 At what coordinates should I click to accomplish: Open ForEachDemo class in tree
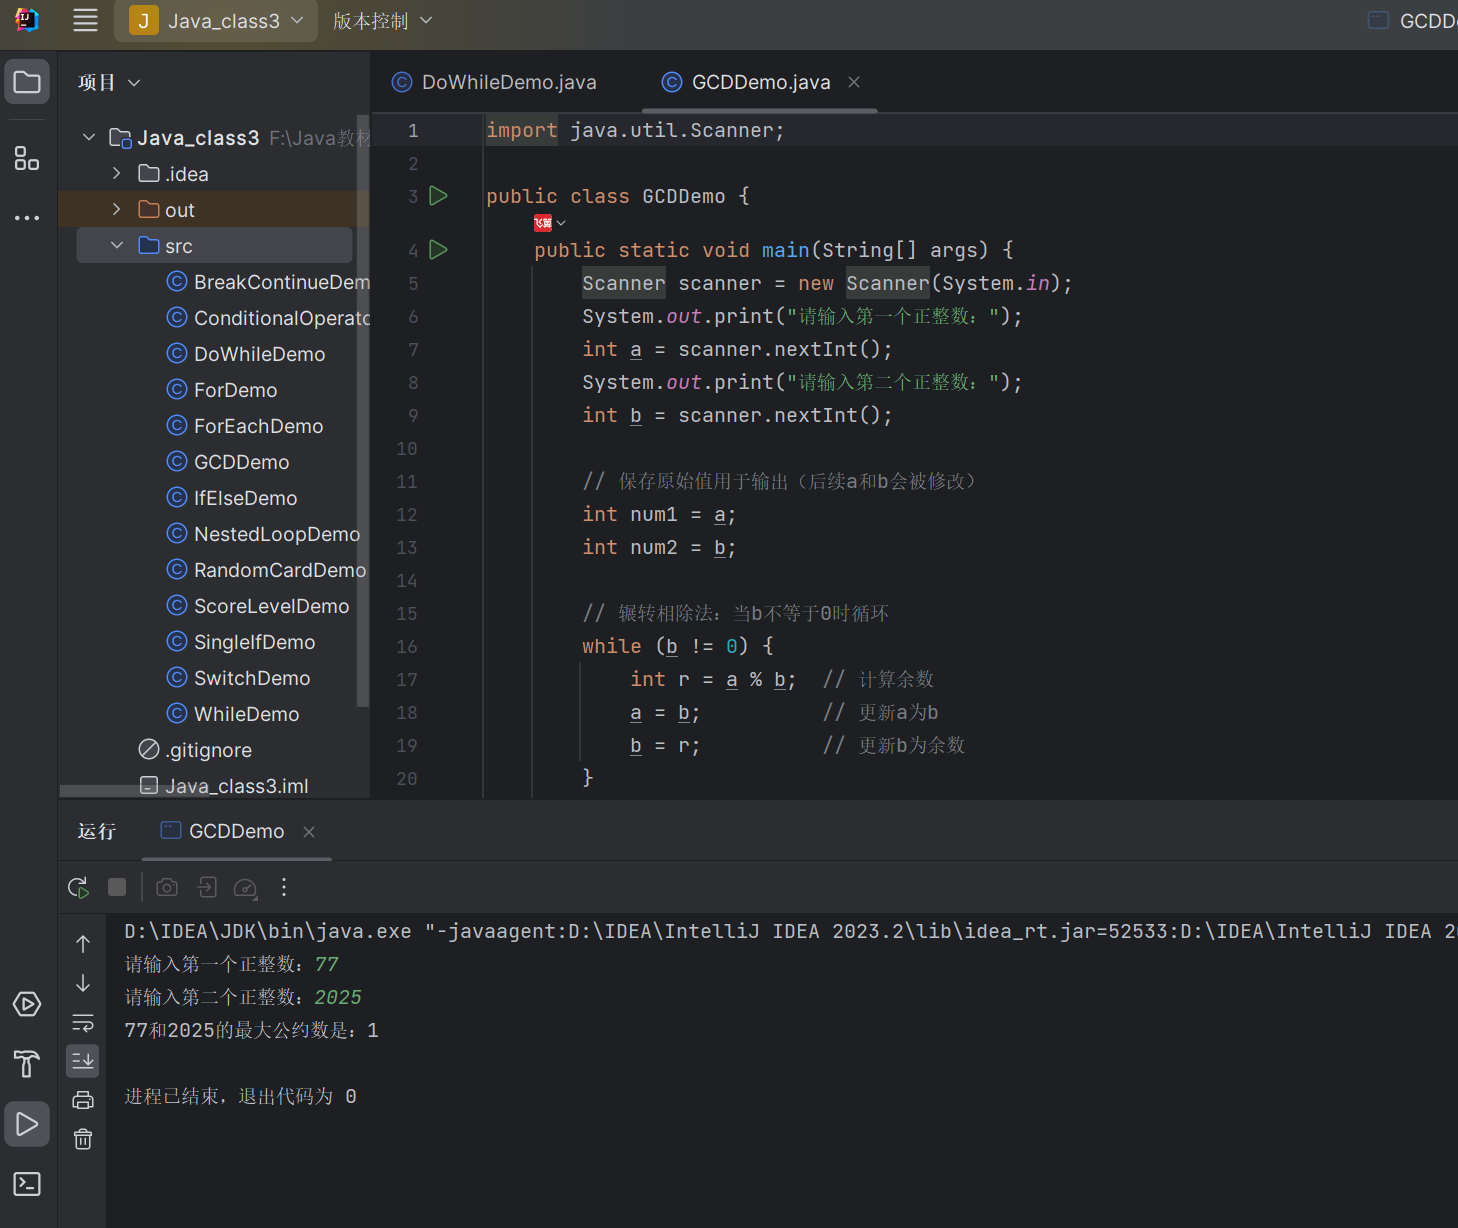[x=245, y=426]
